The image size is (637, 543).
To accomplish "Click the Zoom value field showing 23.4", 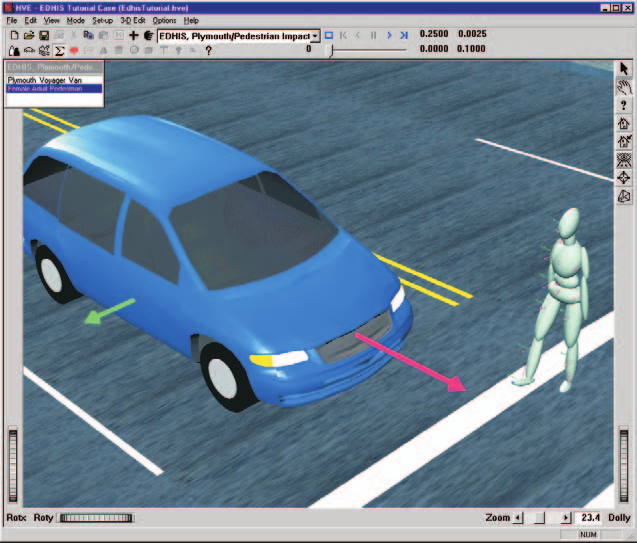I will pos(589,518).
